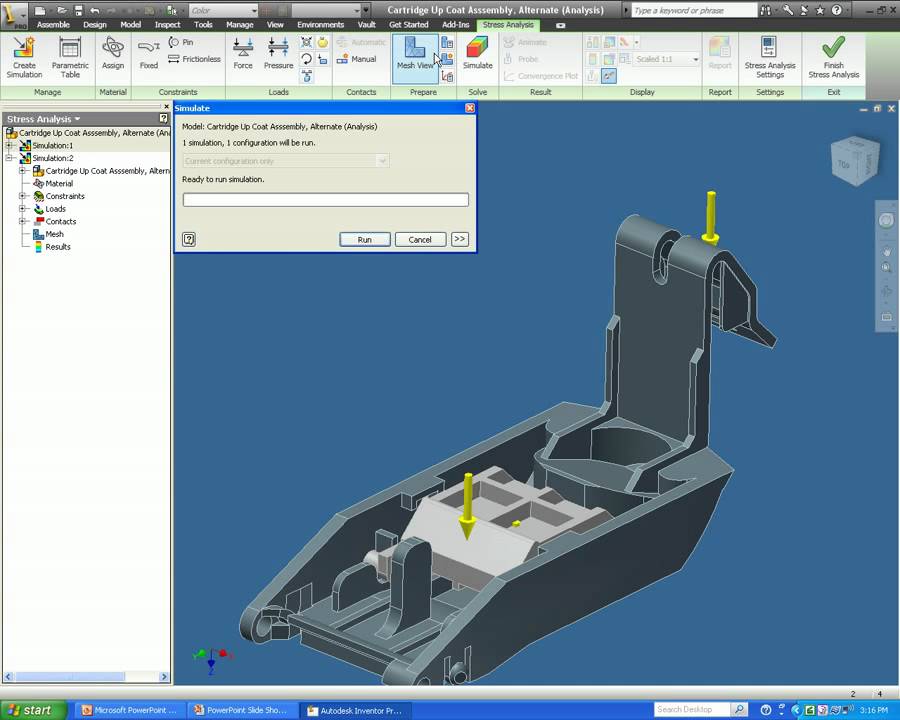Select the moment load icon in Loads
The height and width of the screenshot is (720, 900).
[307, 59]
